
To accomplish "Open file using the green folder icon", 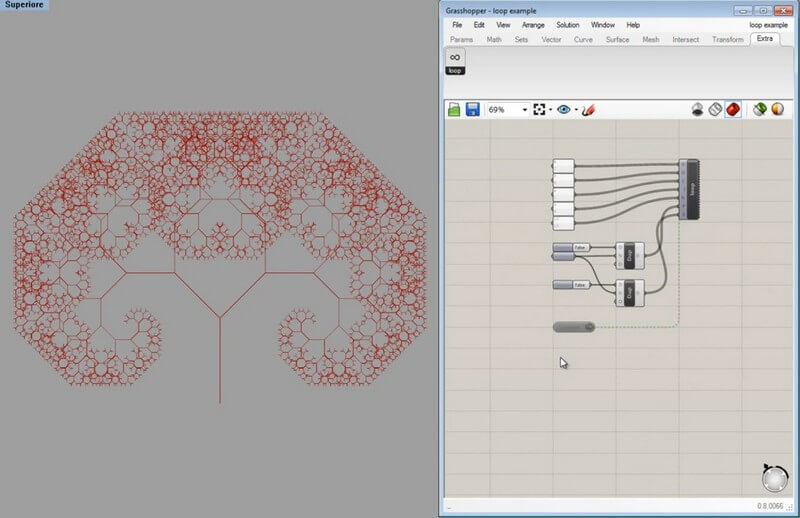I will (x=454, y=109).
